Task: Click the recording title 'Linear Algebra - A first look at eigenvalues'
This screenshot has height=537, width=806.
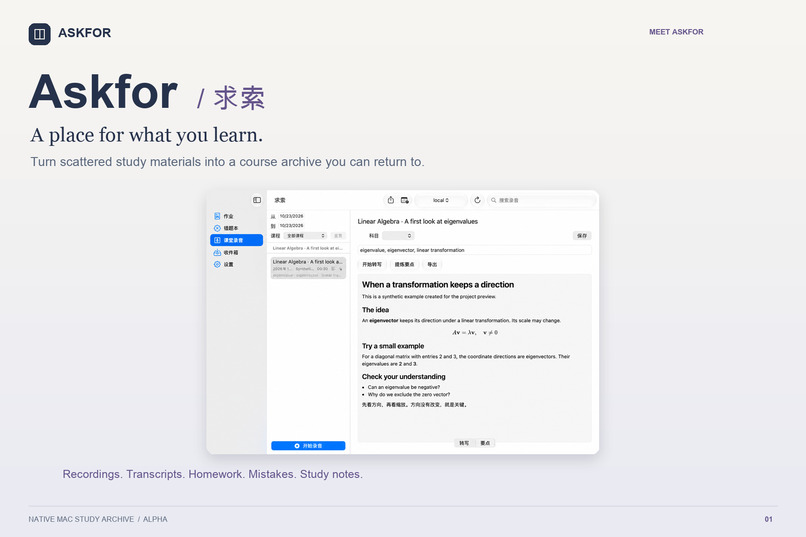Action: pyautogui.click(x=418, y=221)
